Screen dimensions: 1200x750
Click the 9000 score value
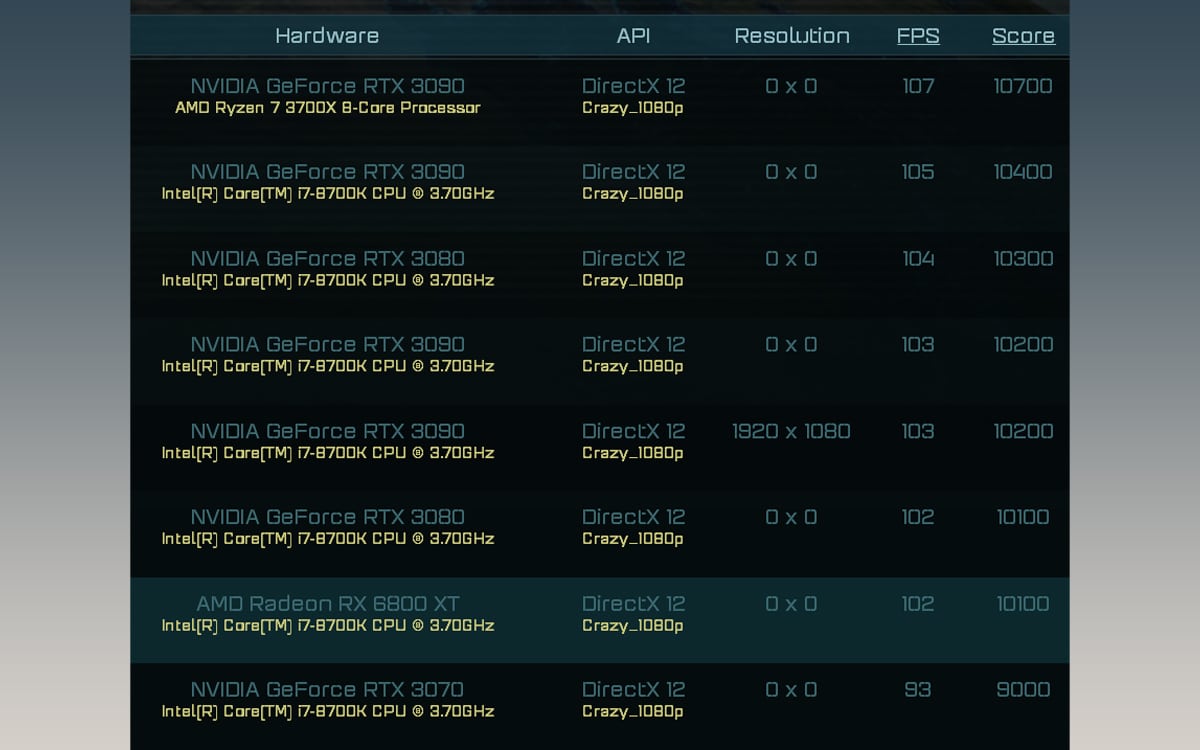point(1023,690)
